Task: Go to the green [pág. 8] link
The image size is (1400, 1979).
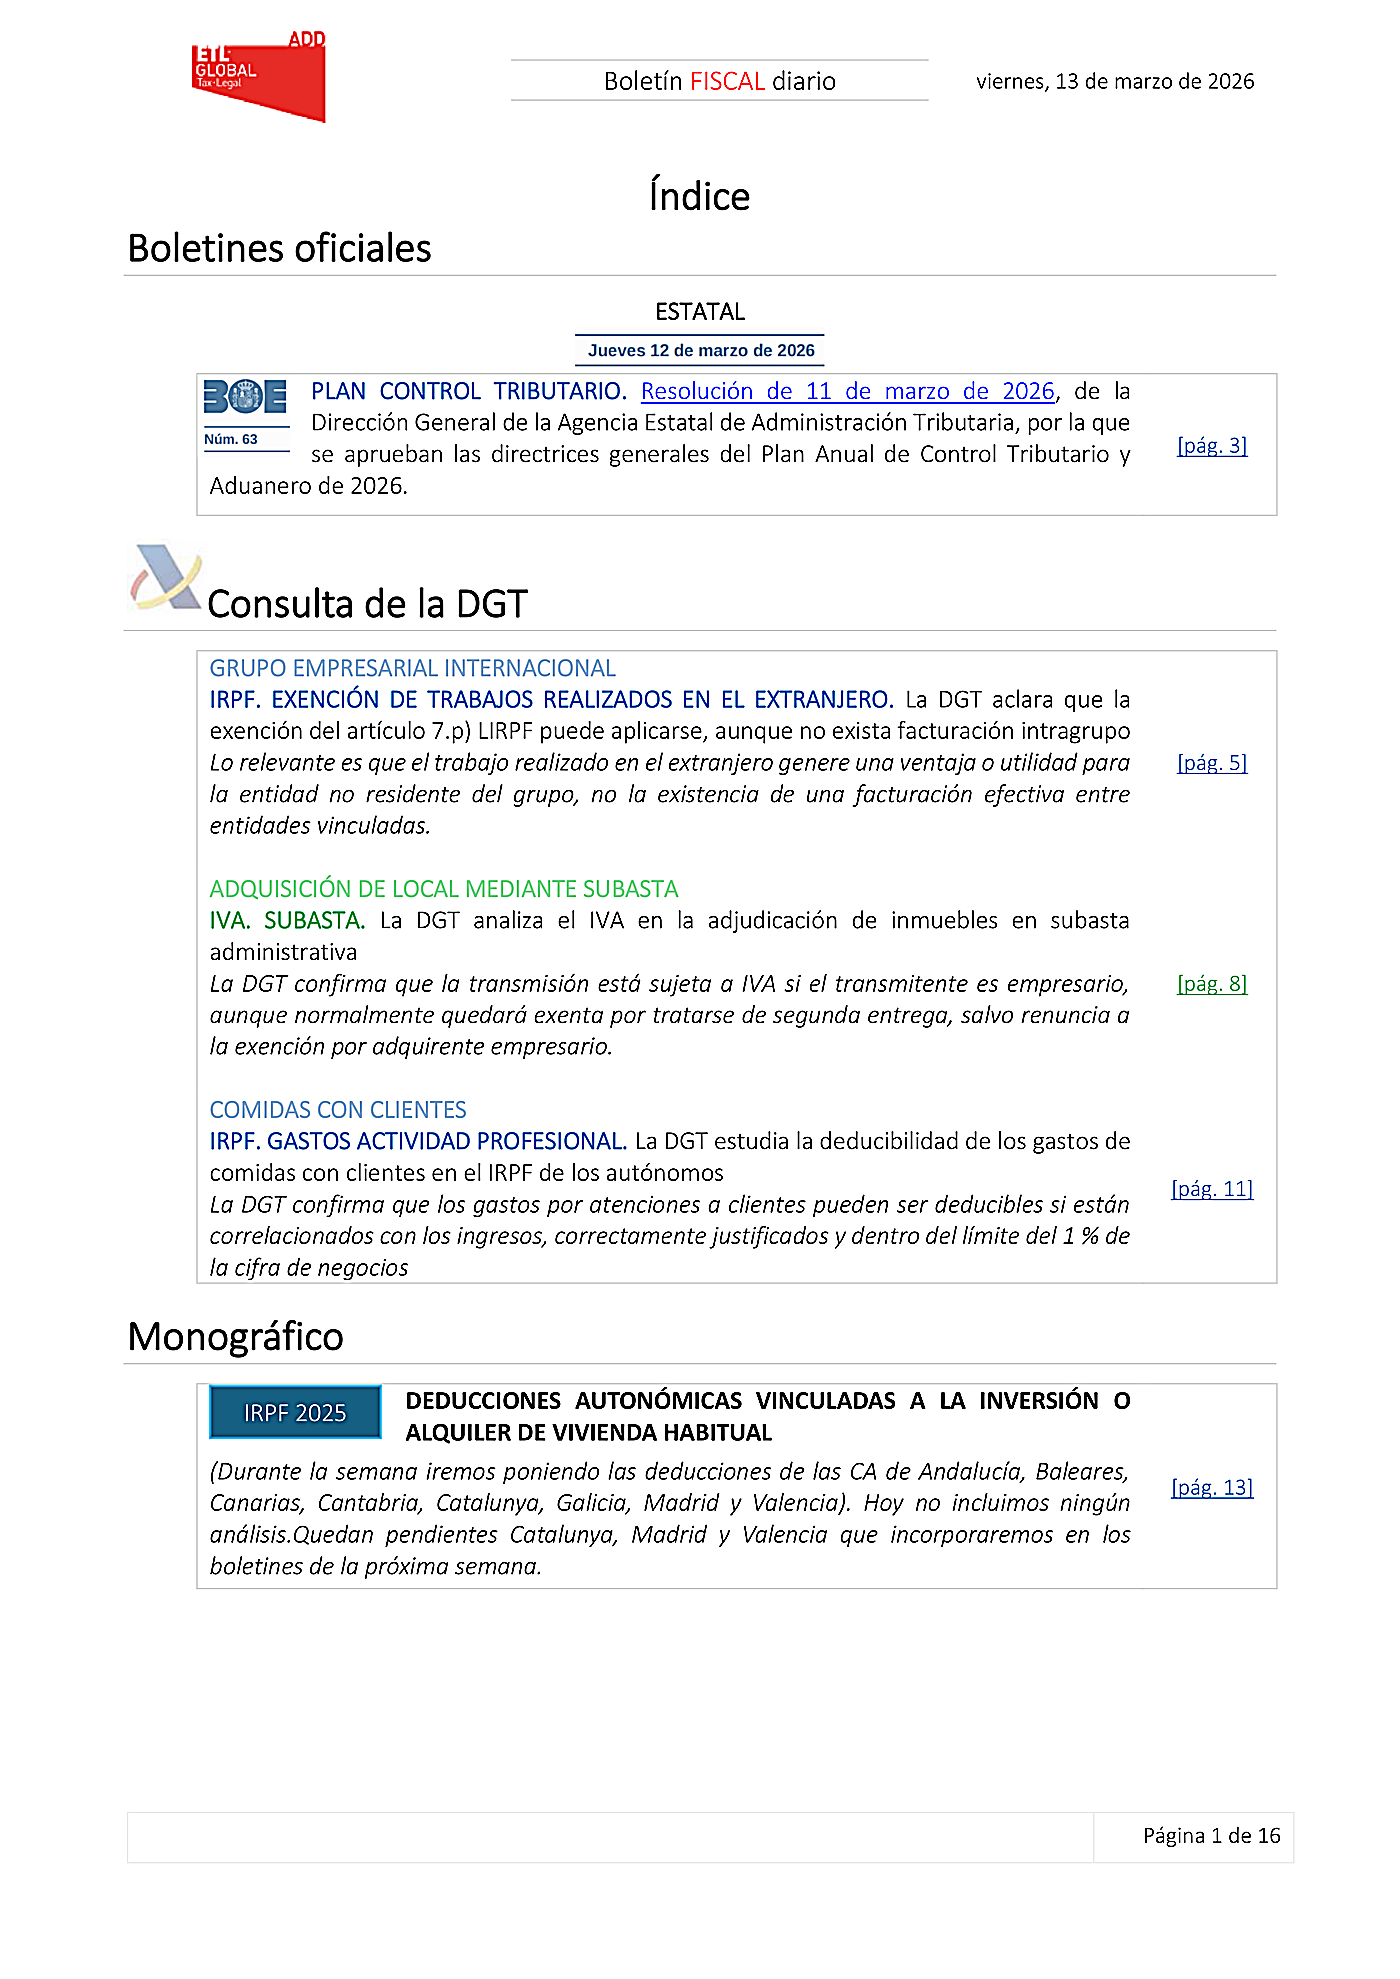Action: tap(1212, 984)
